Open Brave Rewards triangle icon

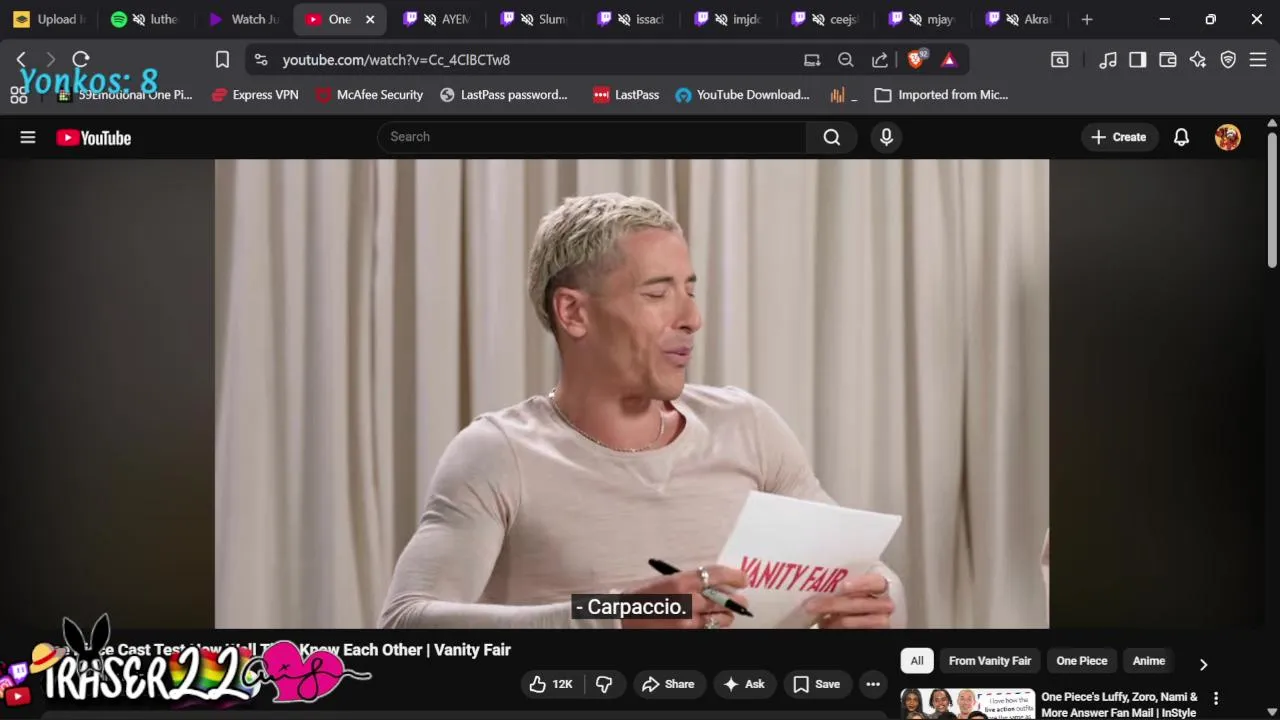(948, 60)
